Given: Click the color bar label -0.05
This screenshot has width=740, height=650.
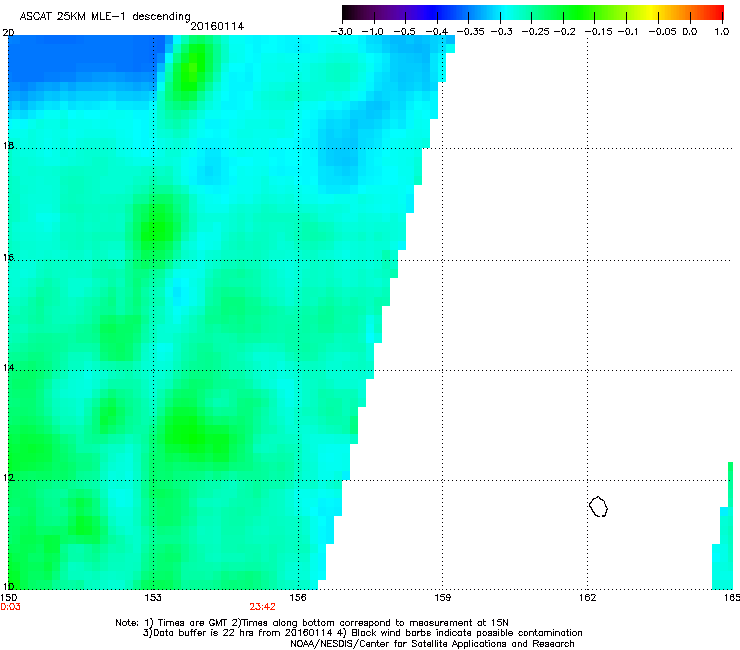Looking at the screenshot, I should 662,32.
